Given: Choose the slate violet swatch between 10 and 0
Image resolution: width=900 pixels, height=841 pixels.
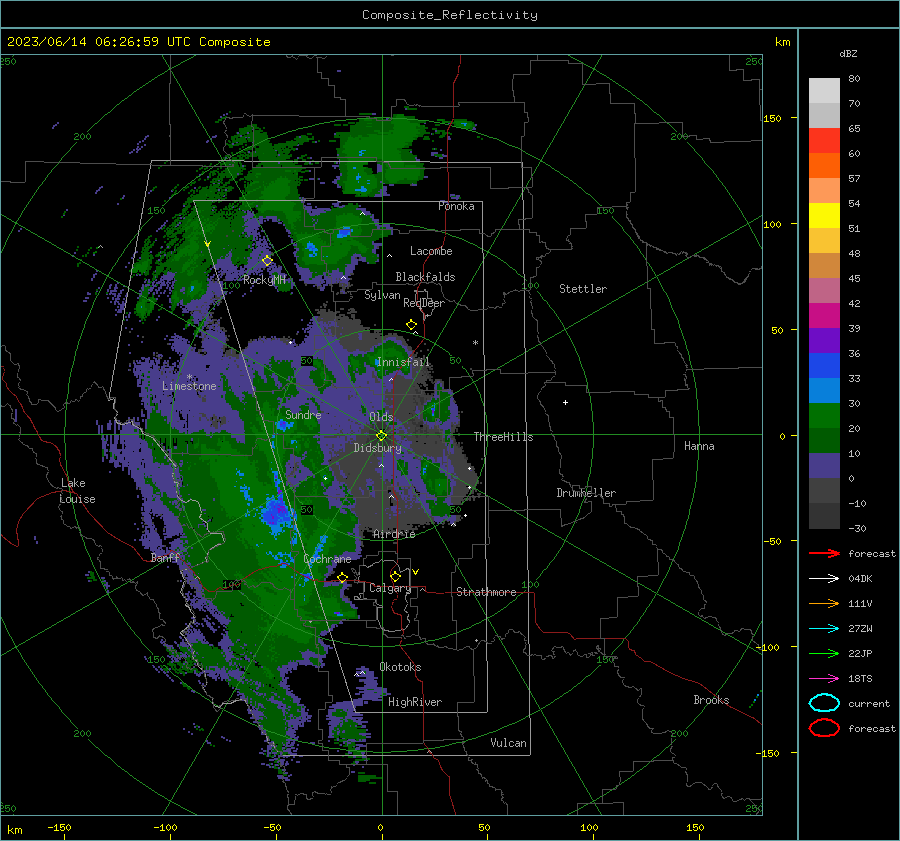Looking at the screenshot, I should click(x=824, y=466).
